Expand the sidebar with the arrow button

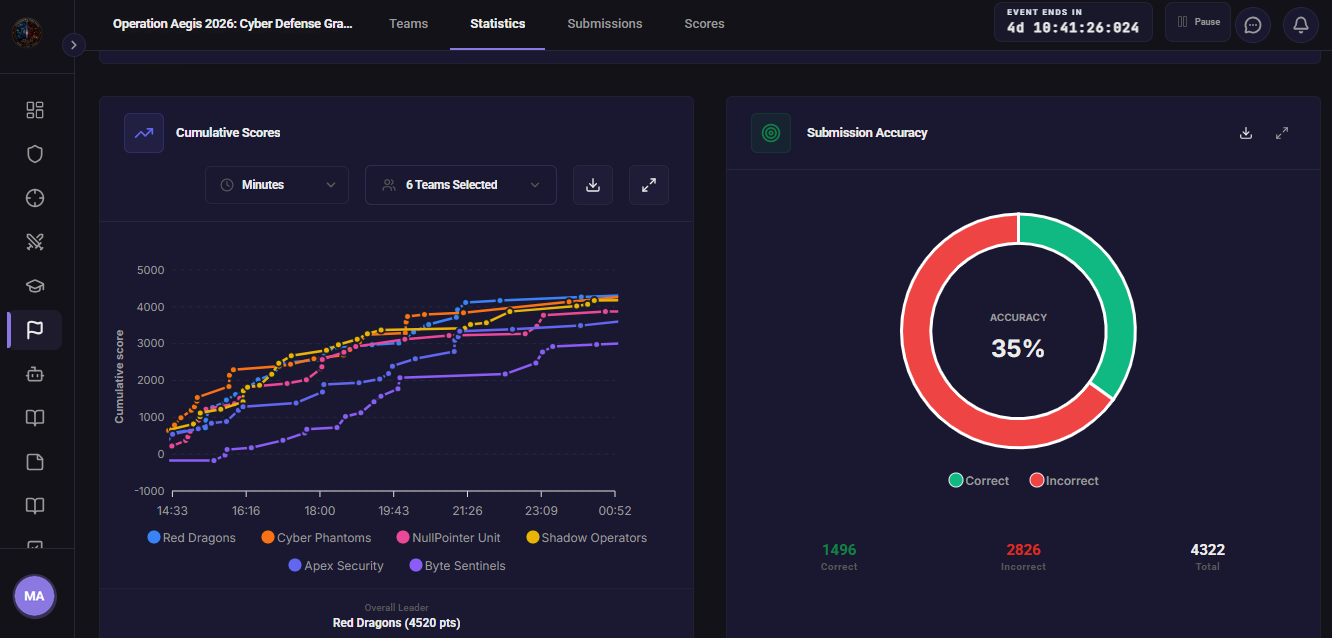pos(74,45)
